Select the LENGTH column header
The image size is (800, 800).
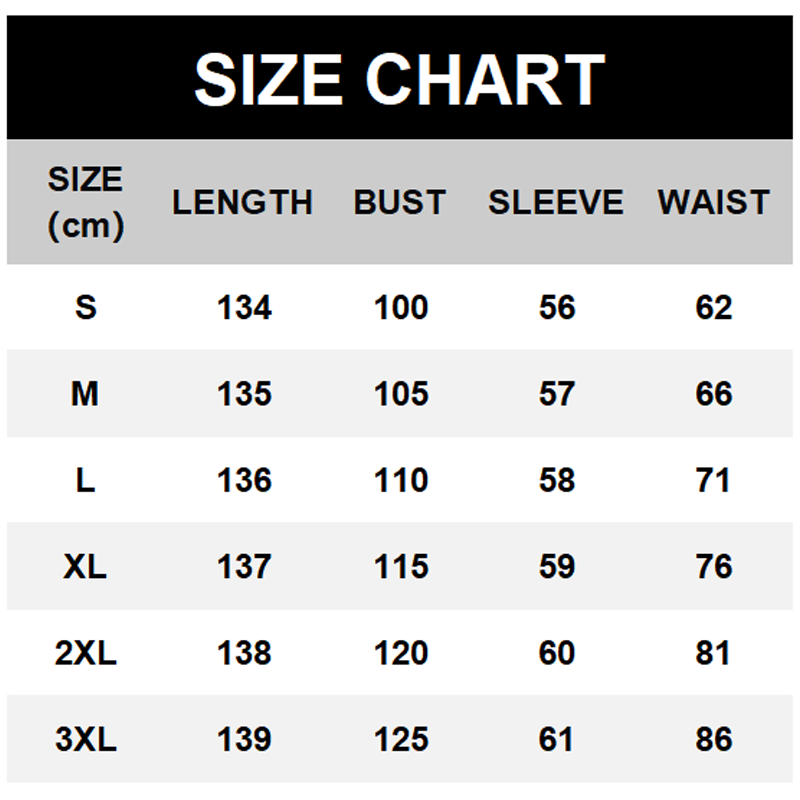[x=242, y=203]
